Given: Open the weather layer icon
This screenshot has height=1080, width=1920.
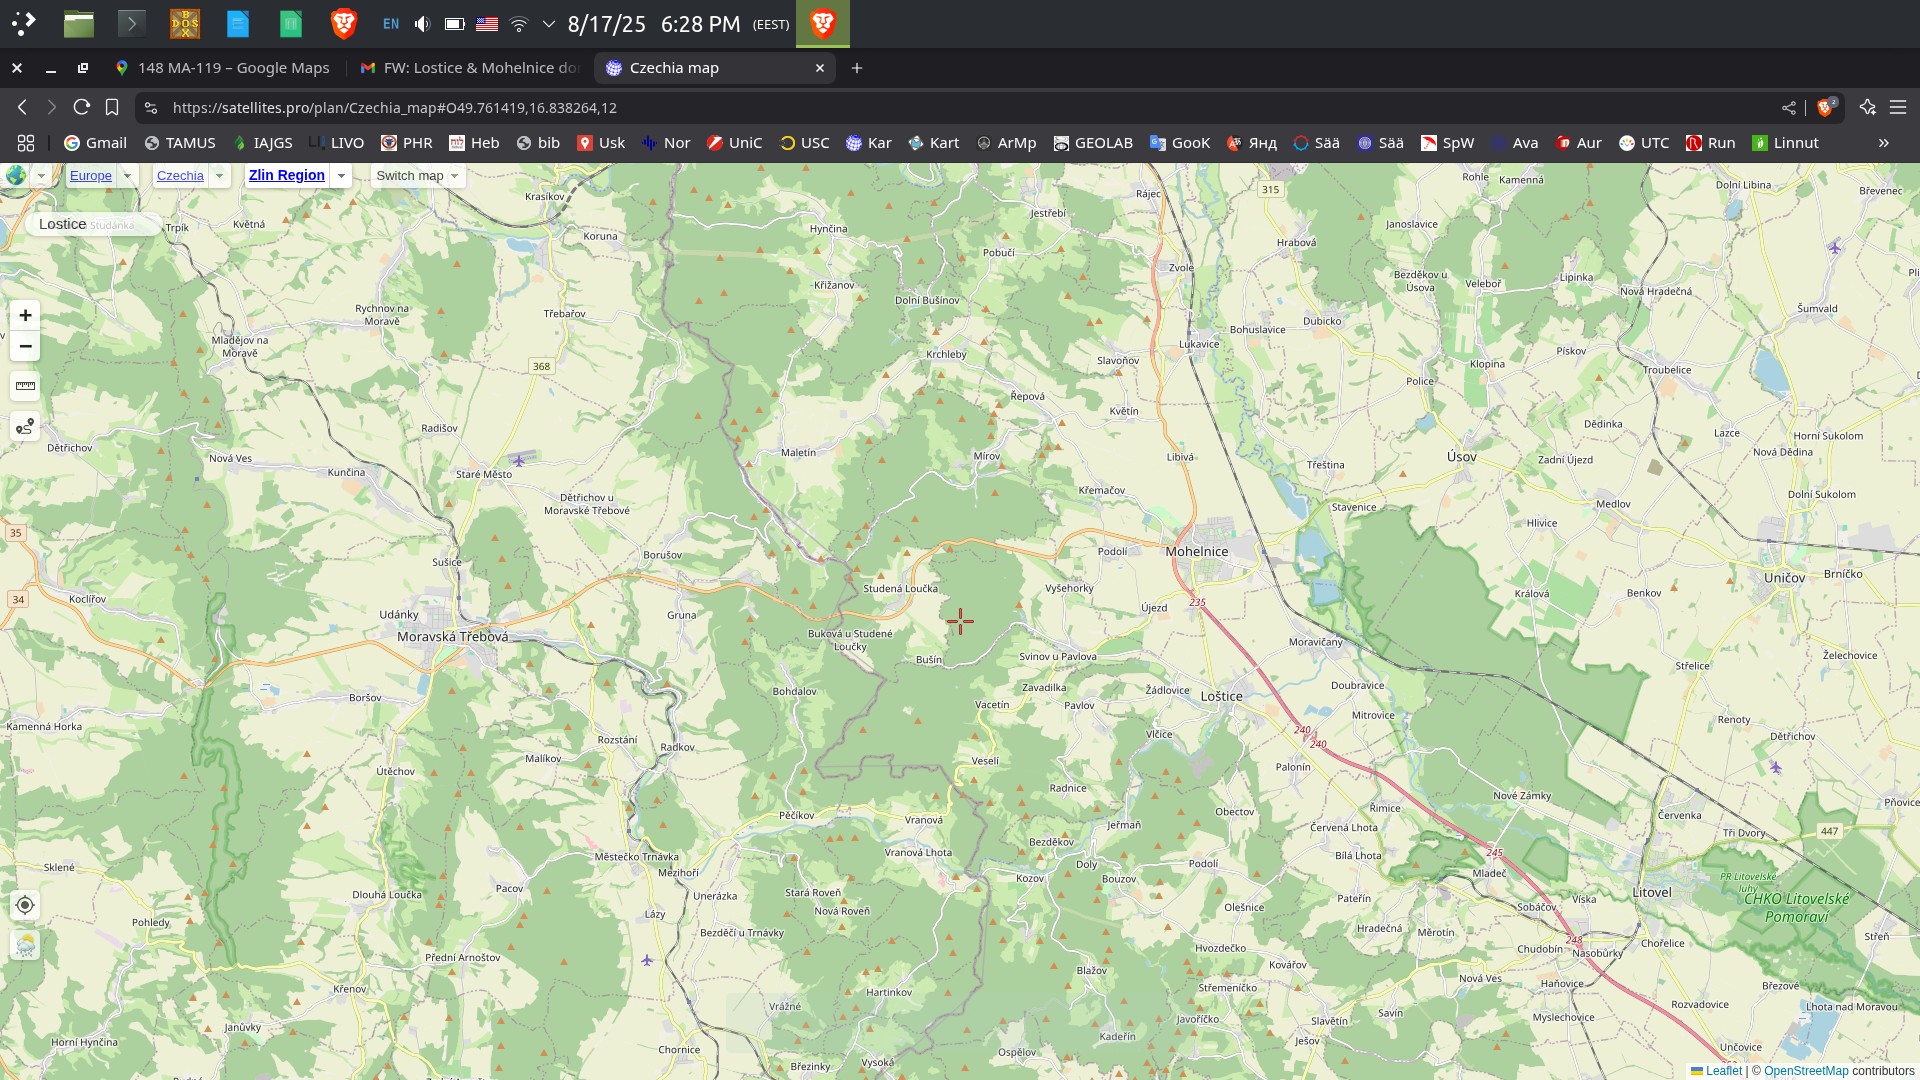Looking at the screenshot, I should click(25, 945).
